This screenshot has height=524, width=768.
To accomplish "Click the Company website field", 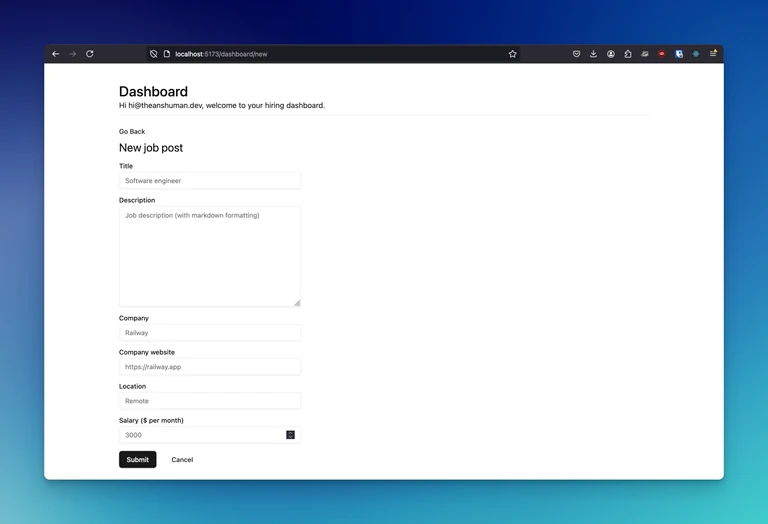I will [210, 367].
